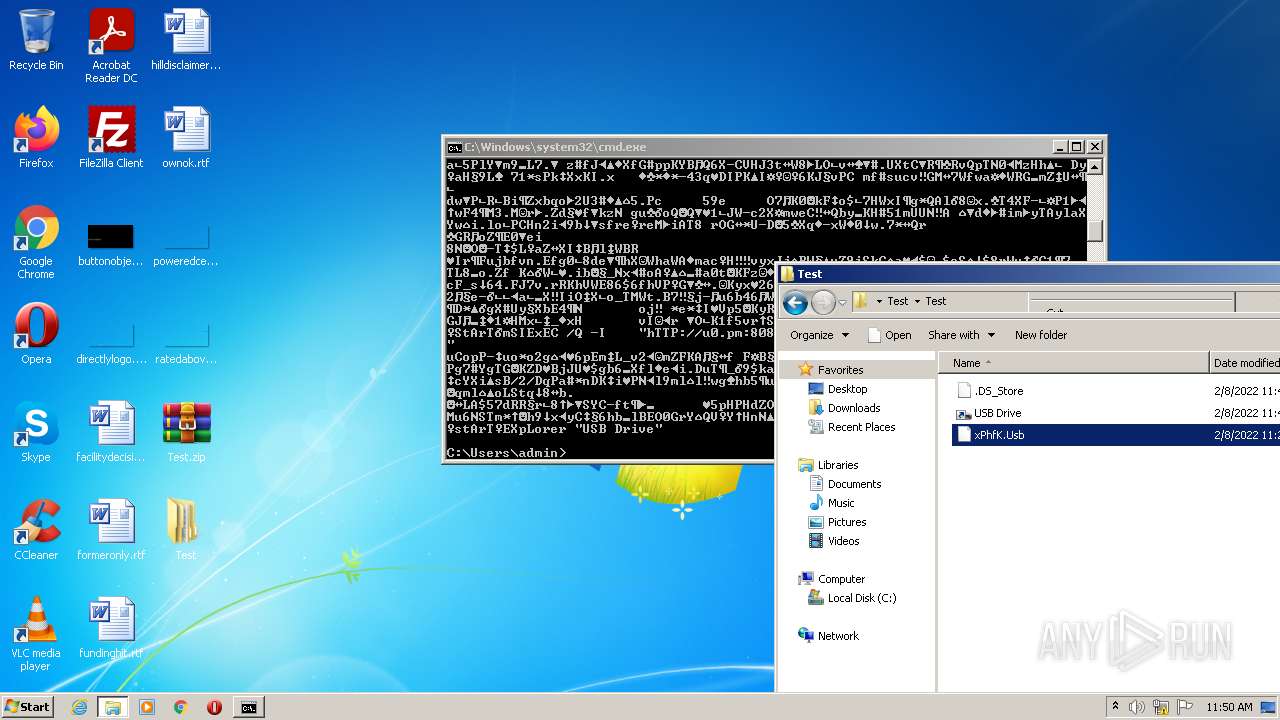Select the Test.zip WinRAR archive

pyautogui.click(x=186, y=432)
